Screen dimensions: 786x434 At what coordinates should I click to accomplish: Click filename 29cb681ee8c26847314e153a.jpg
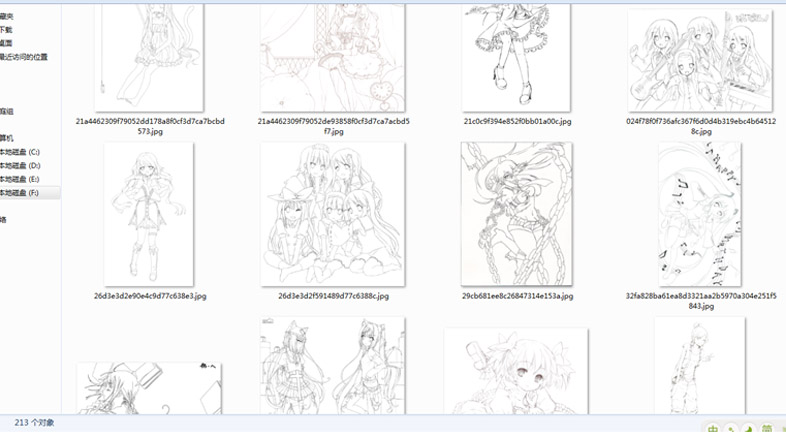(x=517, y=296)
